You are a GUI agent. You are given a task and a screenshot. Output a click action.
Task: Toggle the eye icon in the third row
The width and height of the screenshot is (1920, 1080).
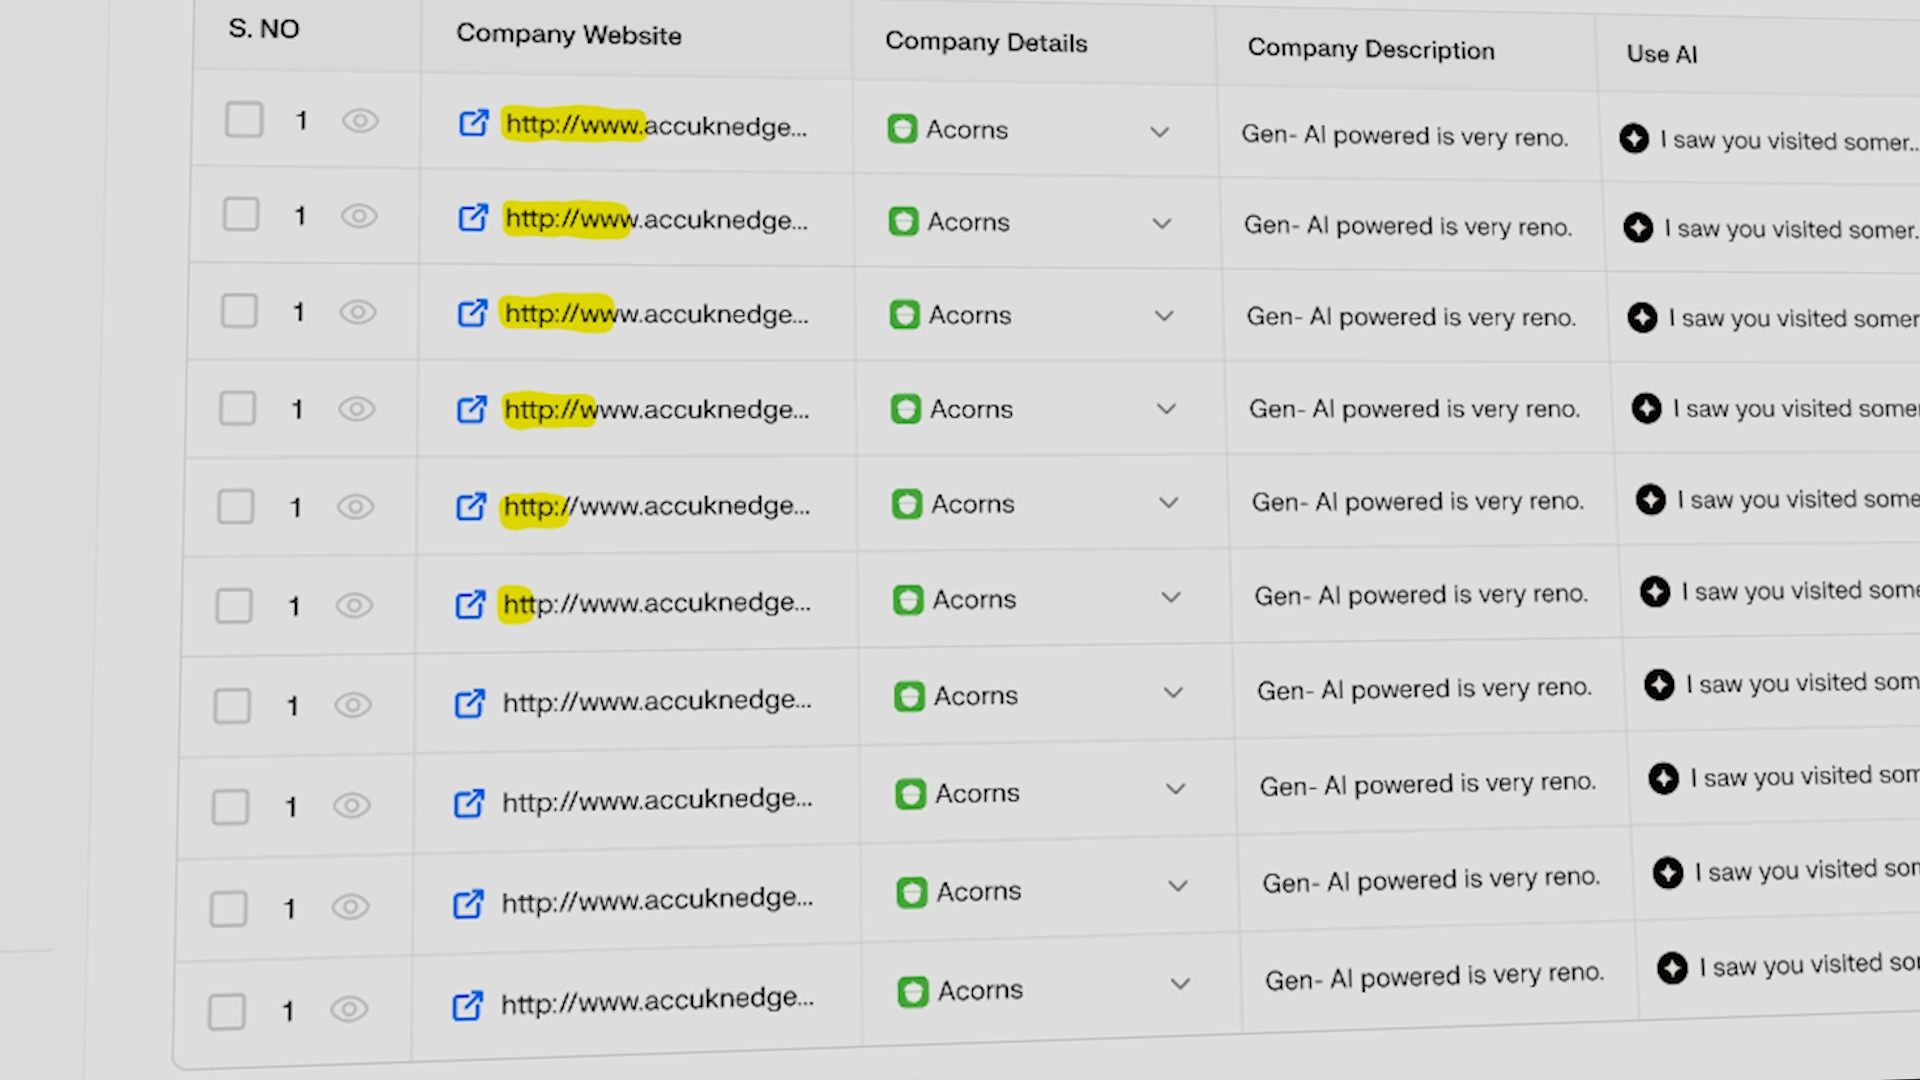pyautogui.click(x=357, y=312)
